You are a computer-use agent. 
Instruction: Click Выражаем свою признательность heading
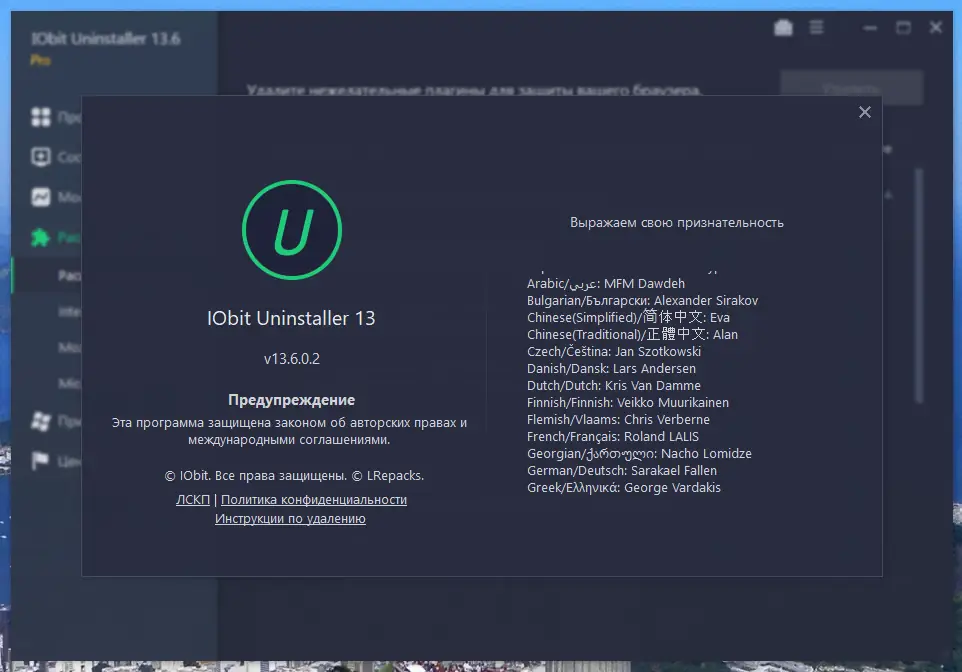point(677,223)
